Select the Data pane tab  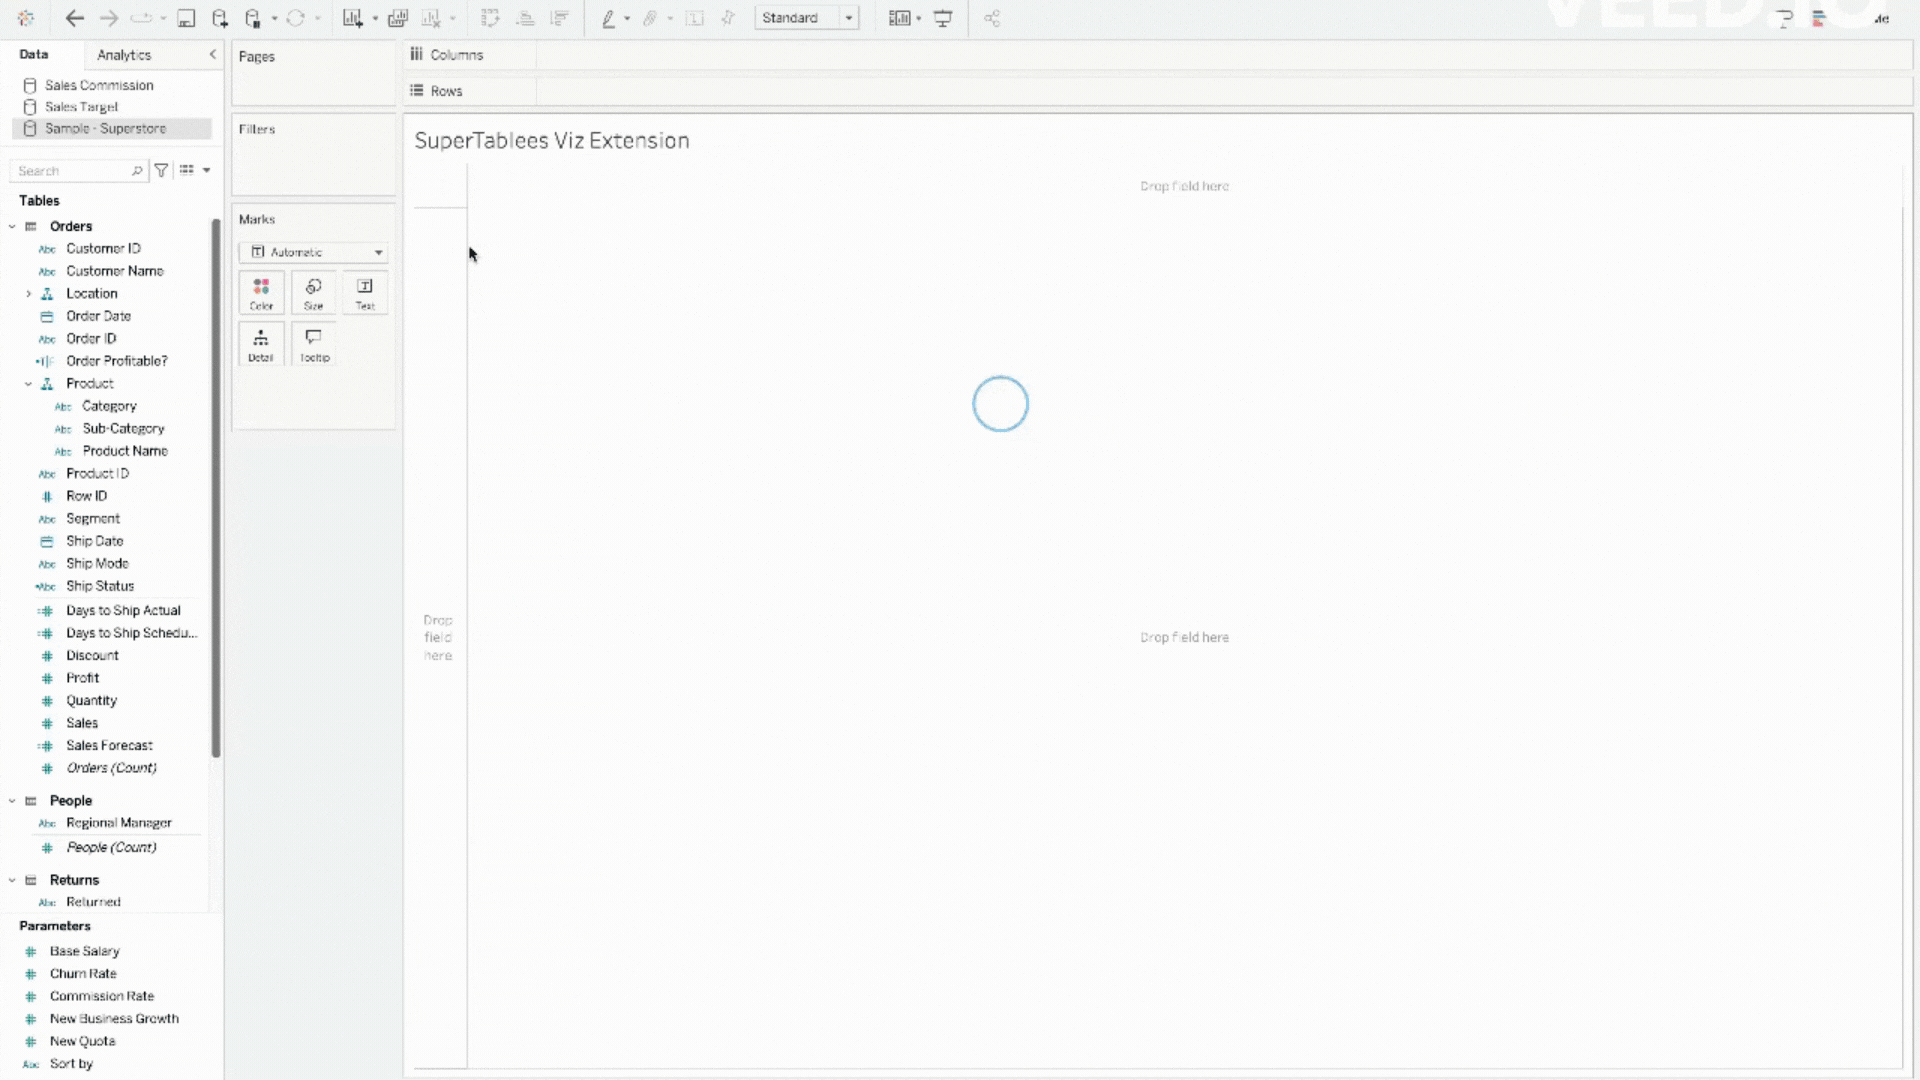click(34, 55)
